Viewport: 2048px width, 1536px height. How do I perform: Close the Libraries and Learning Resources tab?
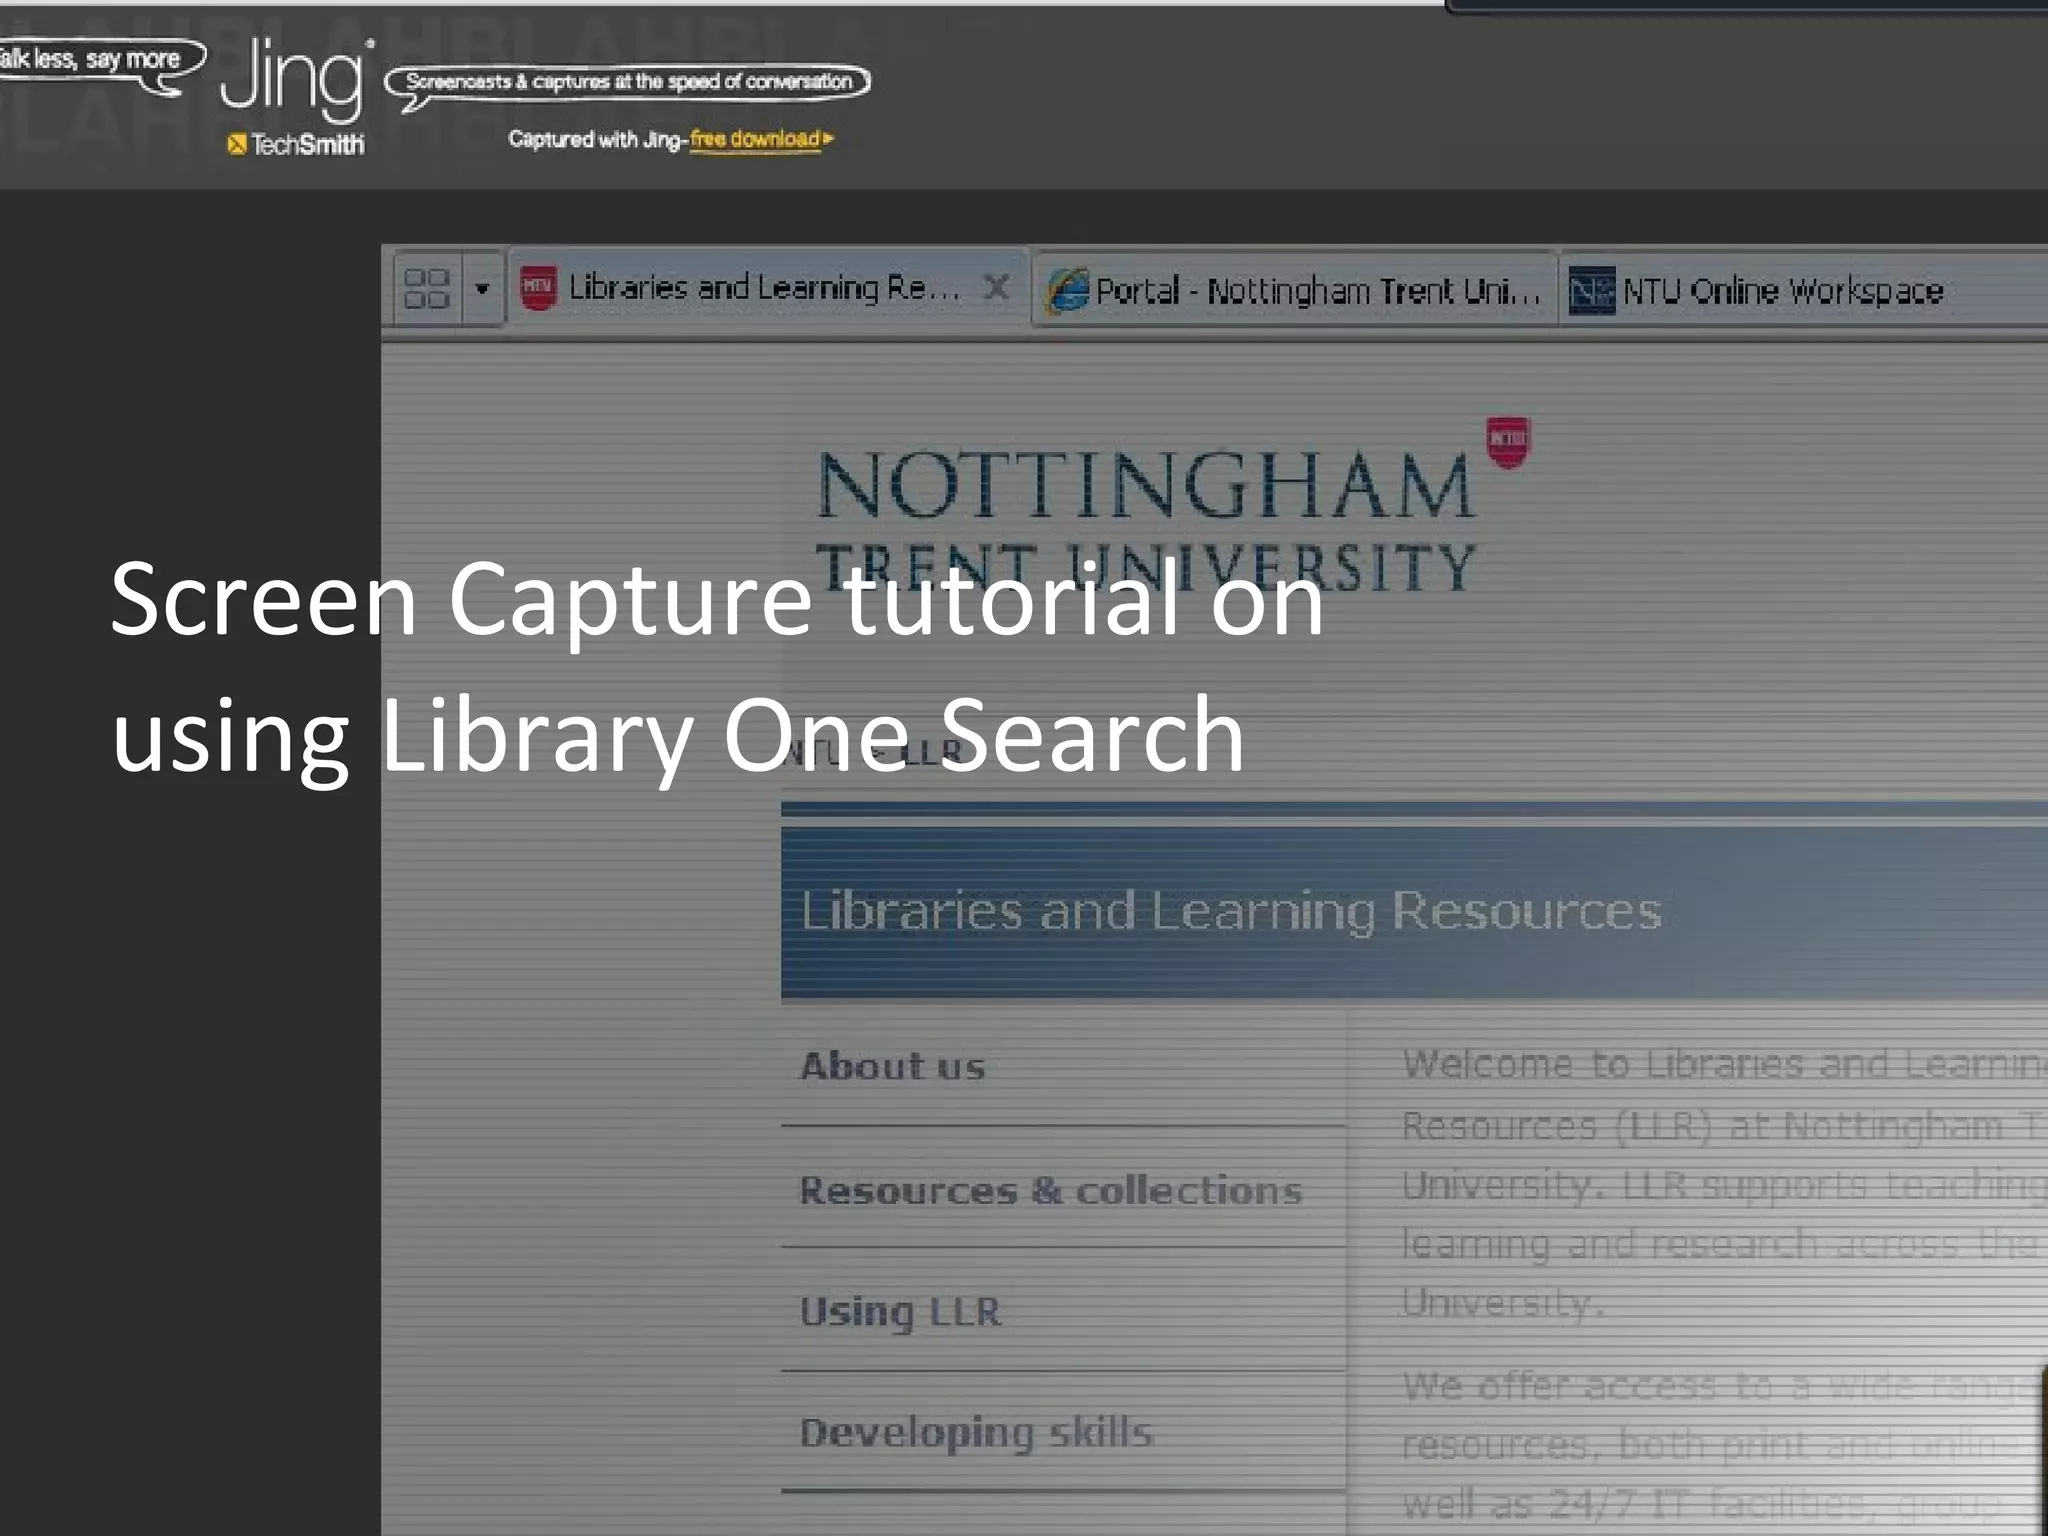coord(995,288)
